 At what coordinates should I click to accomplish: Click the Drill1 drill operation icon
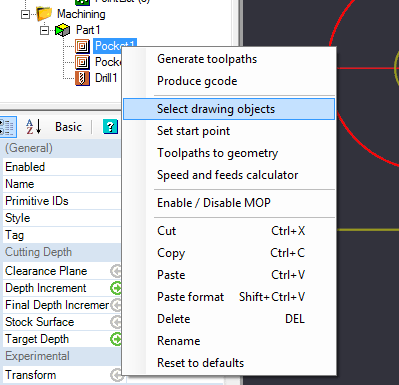[82, 78]
